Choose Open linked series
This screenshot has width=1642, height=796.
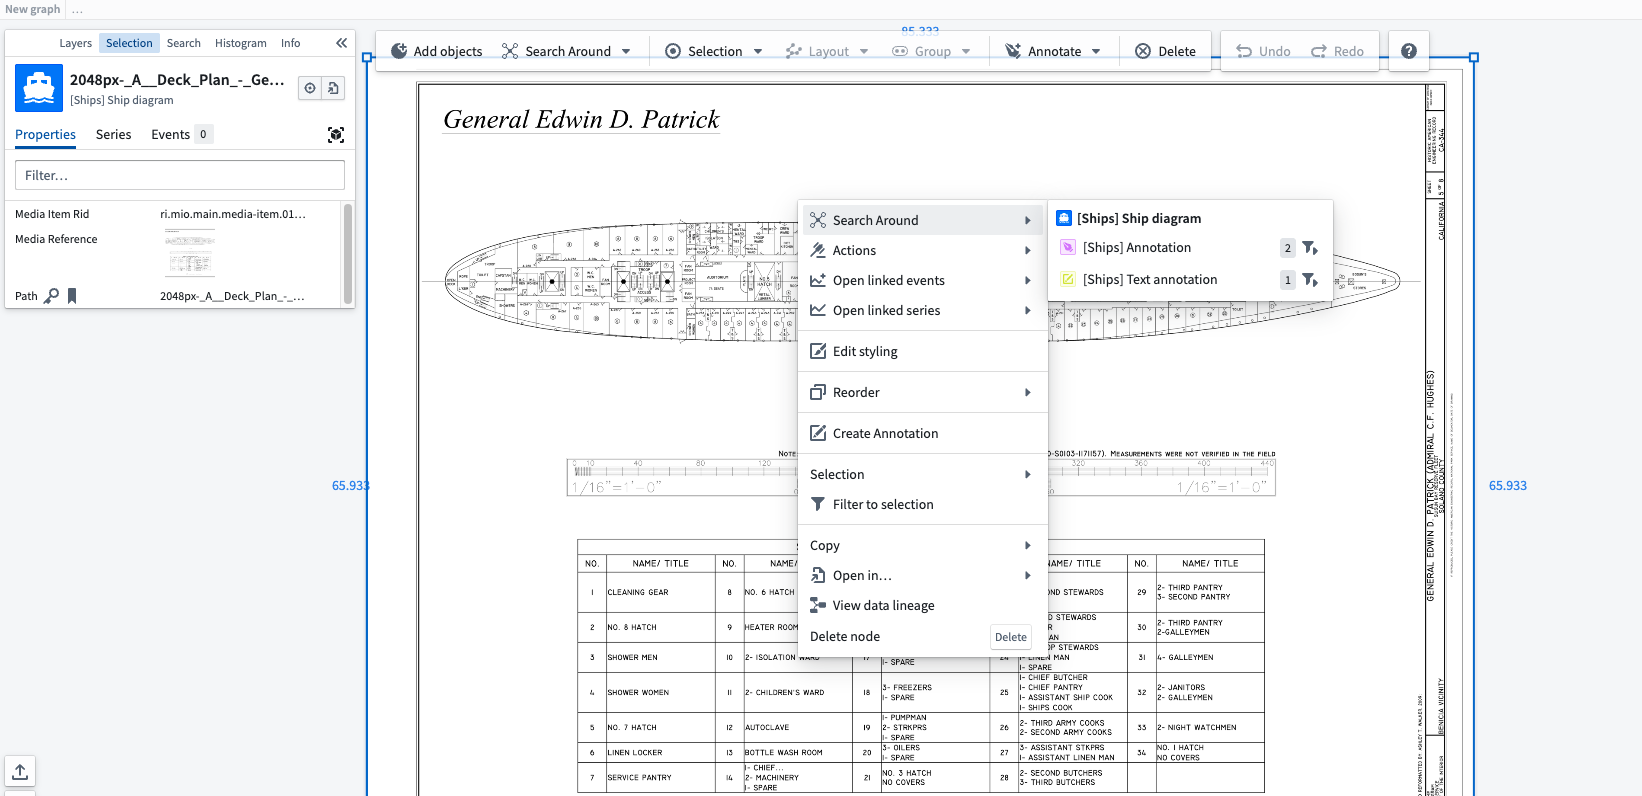(x=923, y=311)
